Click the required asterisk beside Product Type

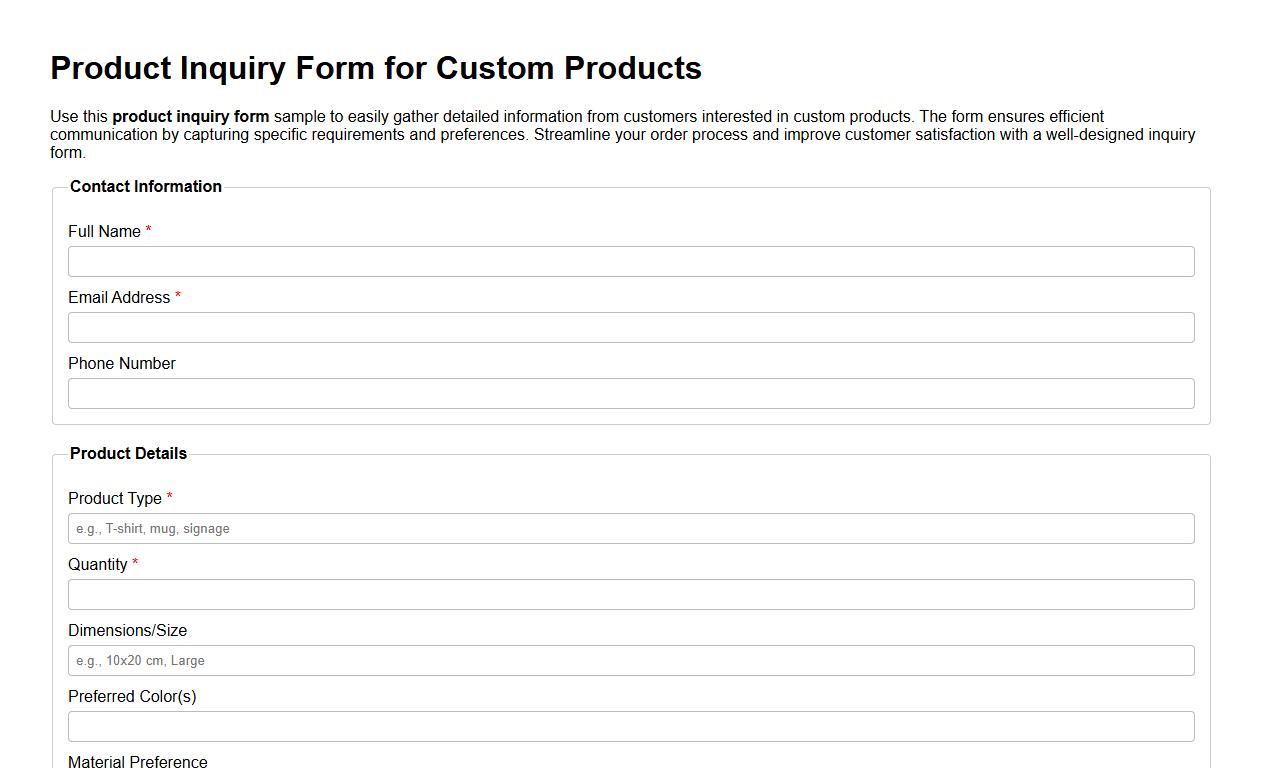tap(169, 497)
